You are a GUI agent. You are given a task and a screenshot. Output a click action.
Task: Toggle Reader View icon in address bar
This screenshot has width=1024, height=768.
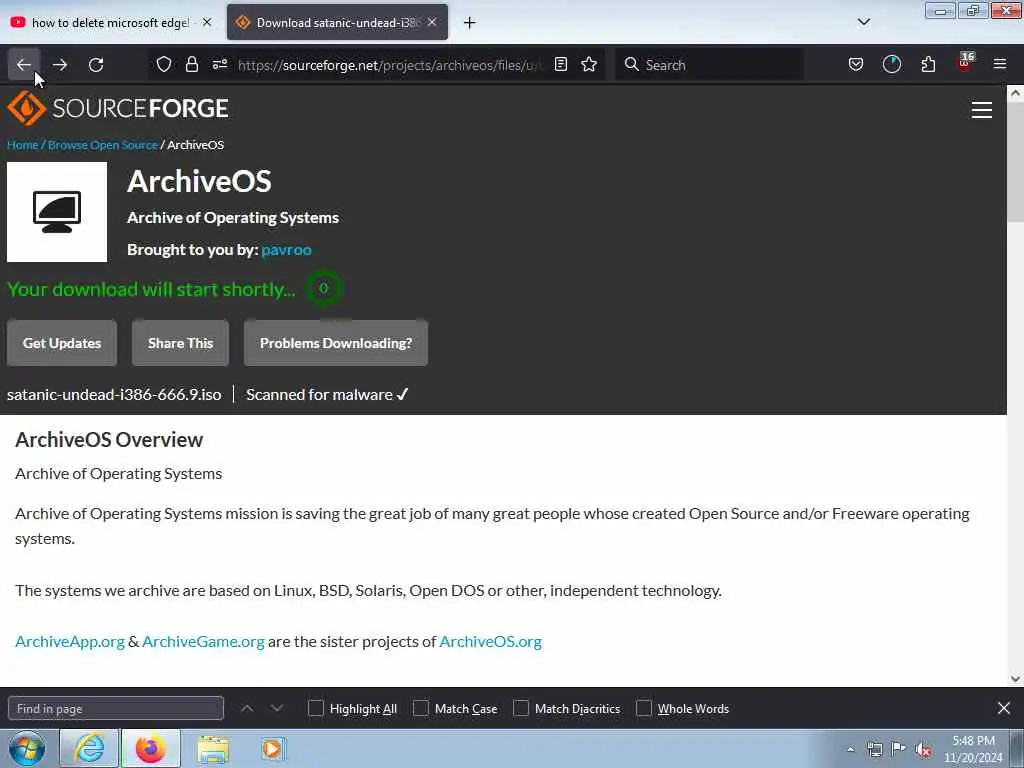(560, 65)
